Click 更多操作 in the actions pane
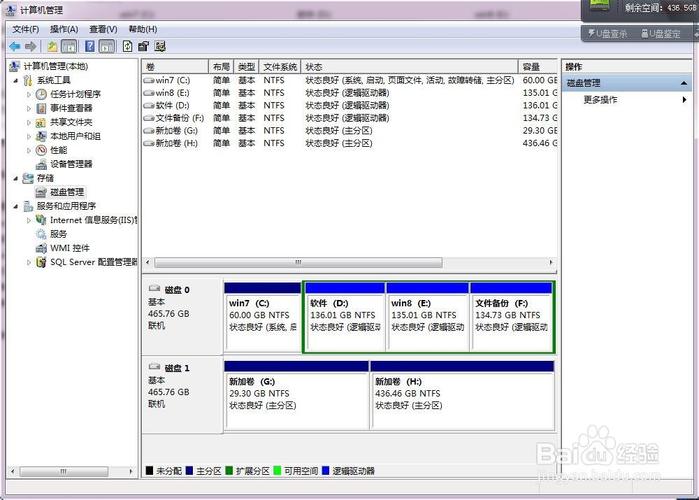Image resolution: width=699 pixels, height=500 pixels. (600, 100)
